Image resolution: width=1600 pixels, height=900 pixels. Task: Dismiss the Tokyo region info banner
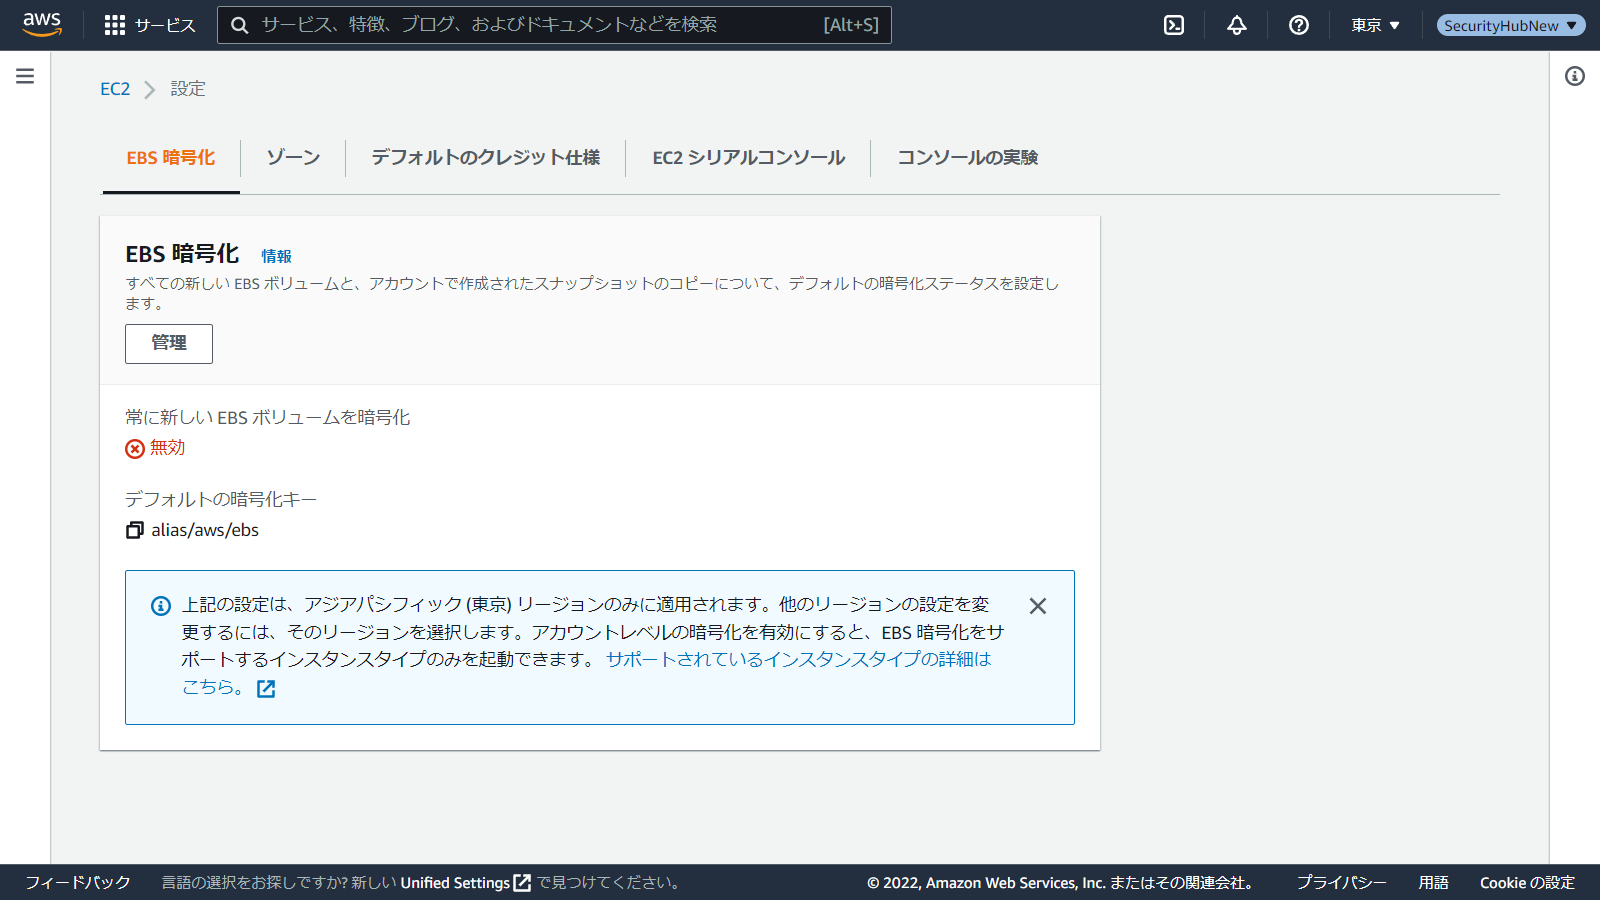coord(1038,606)
